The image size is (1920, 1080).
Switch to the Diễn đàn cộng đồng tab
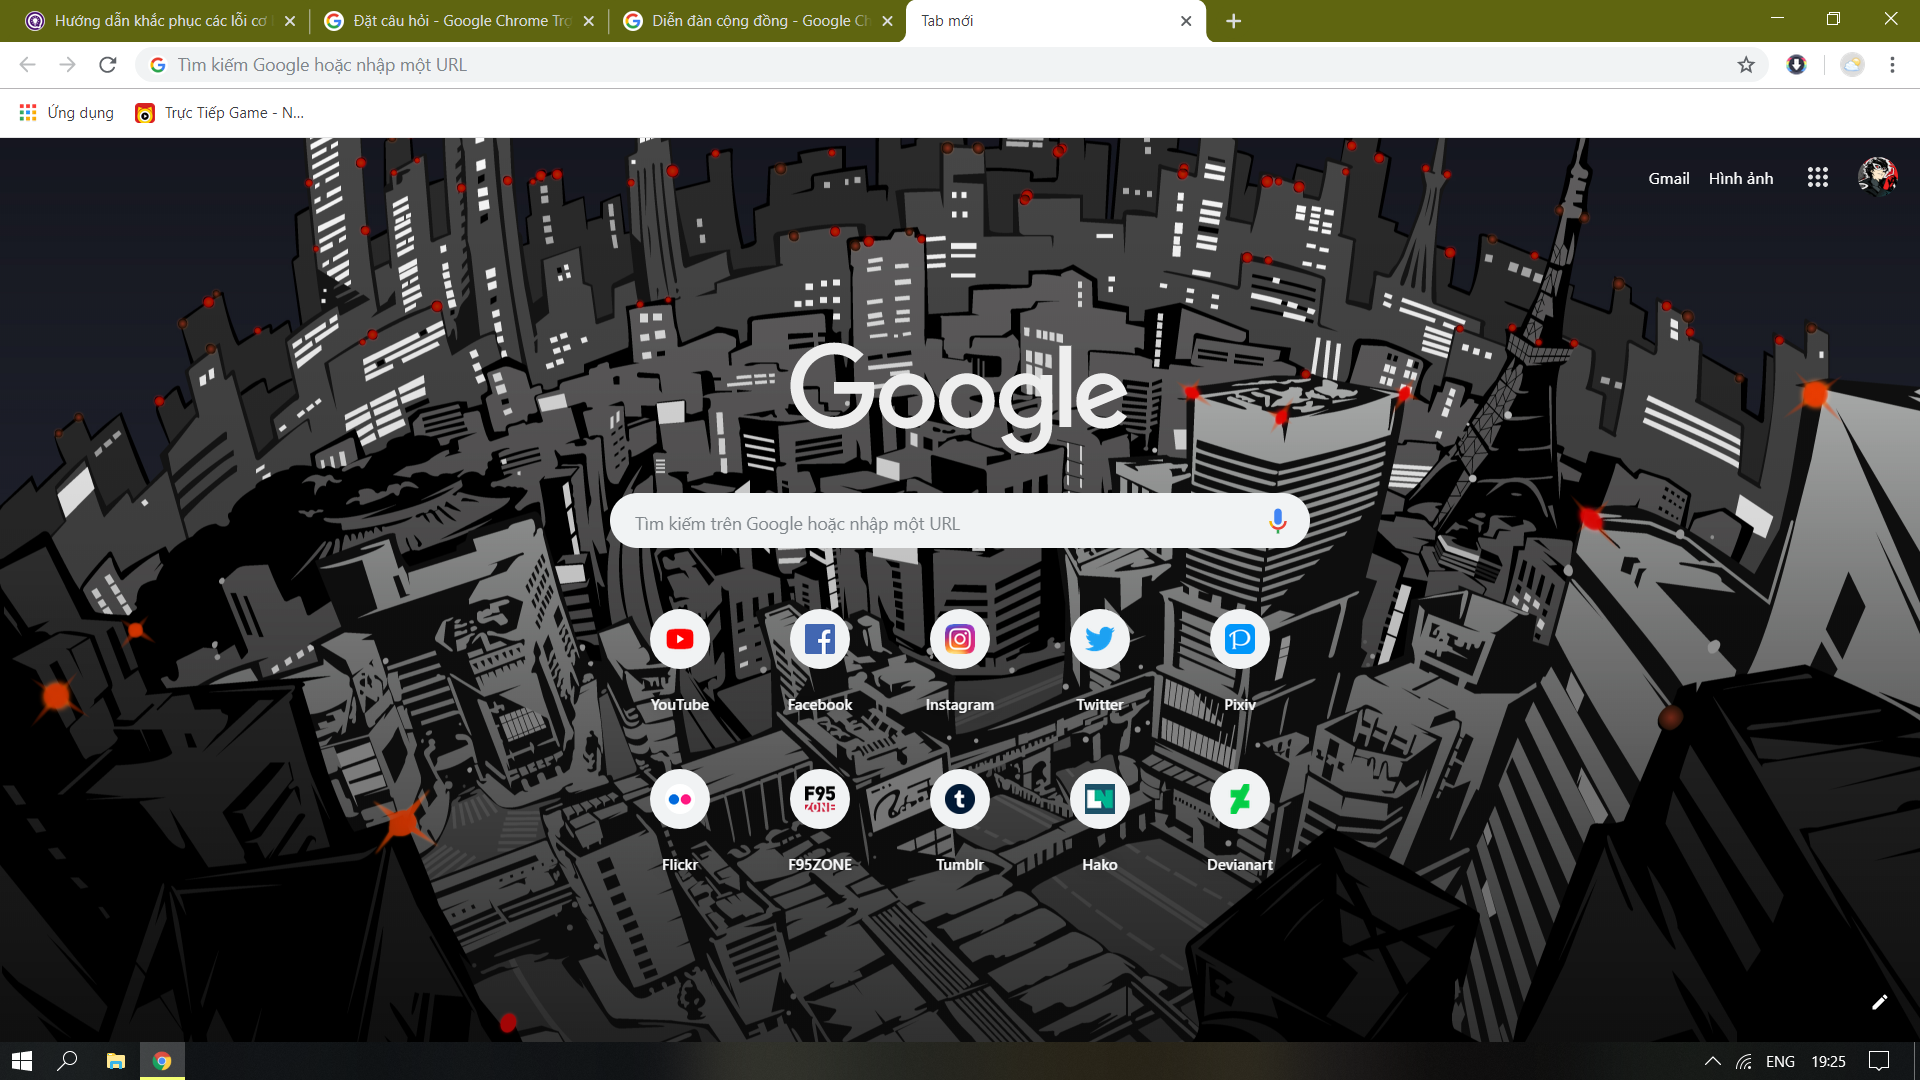point(760,21)
